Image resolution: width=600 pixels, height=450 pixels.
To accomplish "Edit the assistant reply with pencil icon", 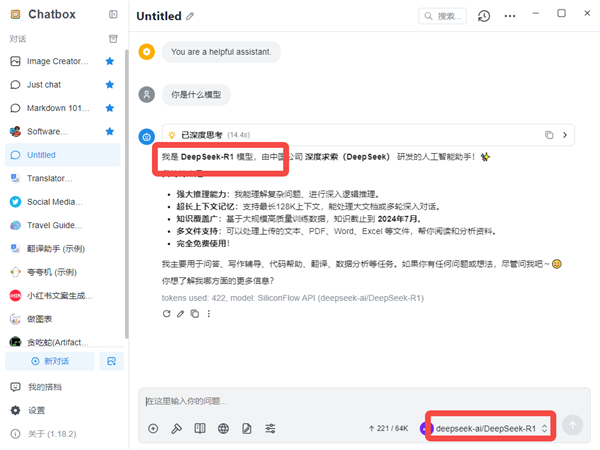I will coord(180,314).
